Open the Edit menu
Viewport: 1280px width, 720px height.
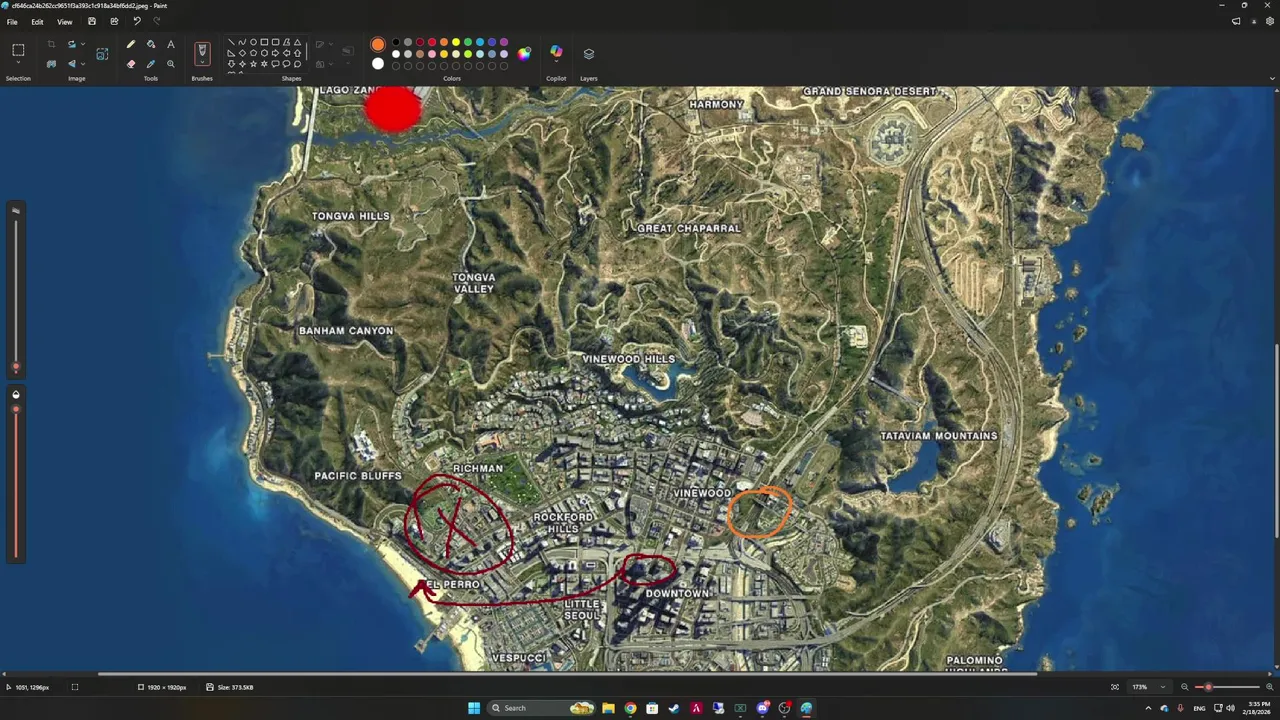(x=37, y=22)
